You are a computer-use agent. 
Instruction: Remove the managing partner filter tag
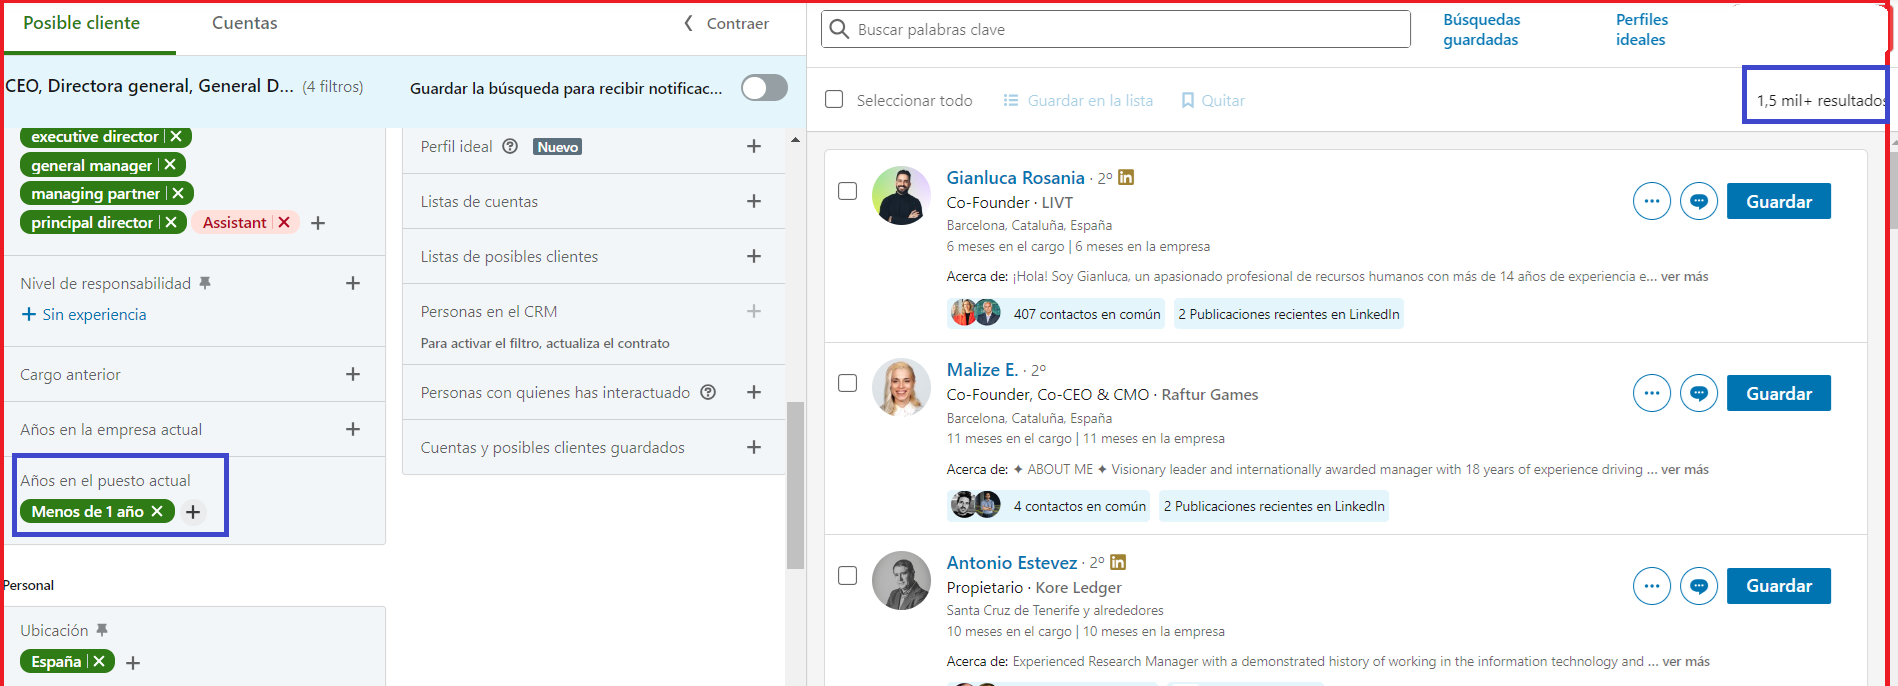pos(178,193)
